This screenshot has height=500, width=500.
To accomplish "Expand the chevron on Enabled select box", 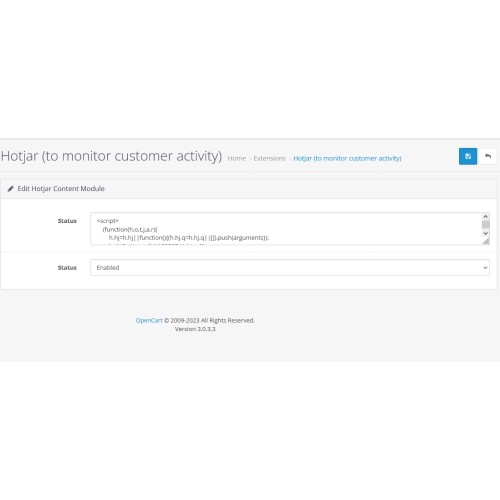I will coord(485,268).
